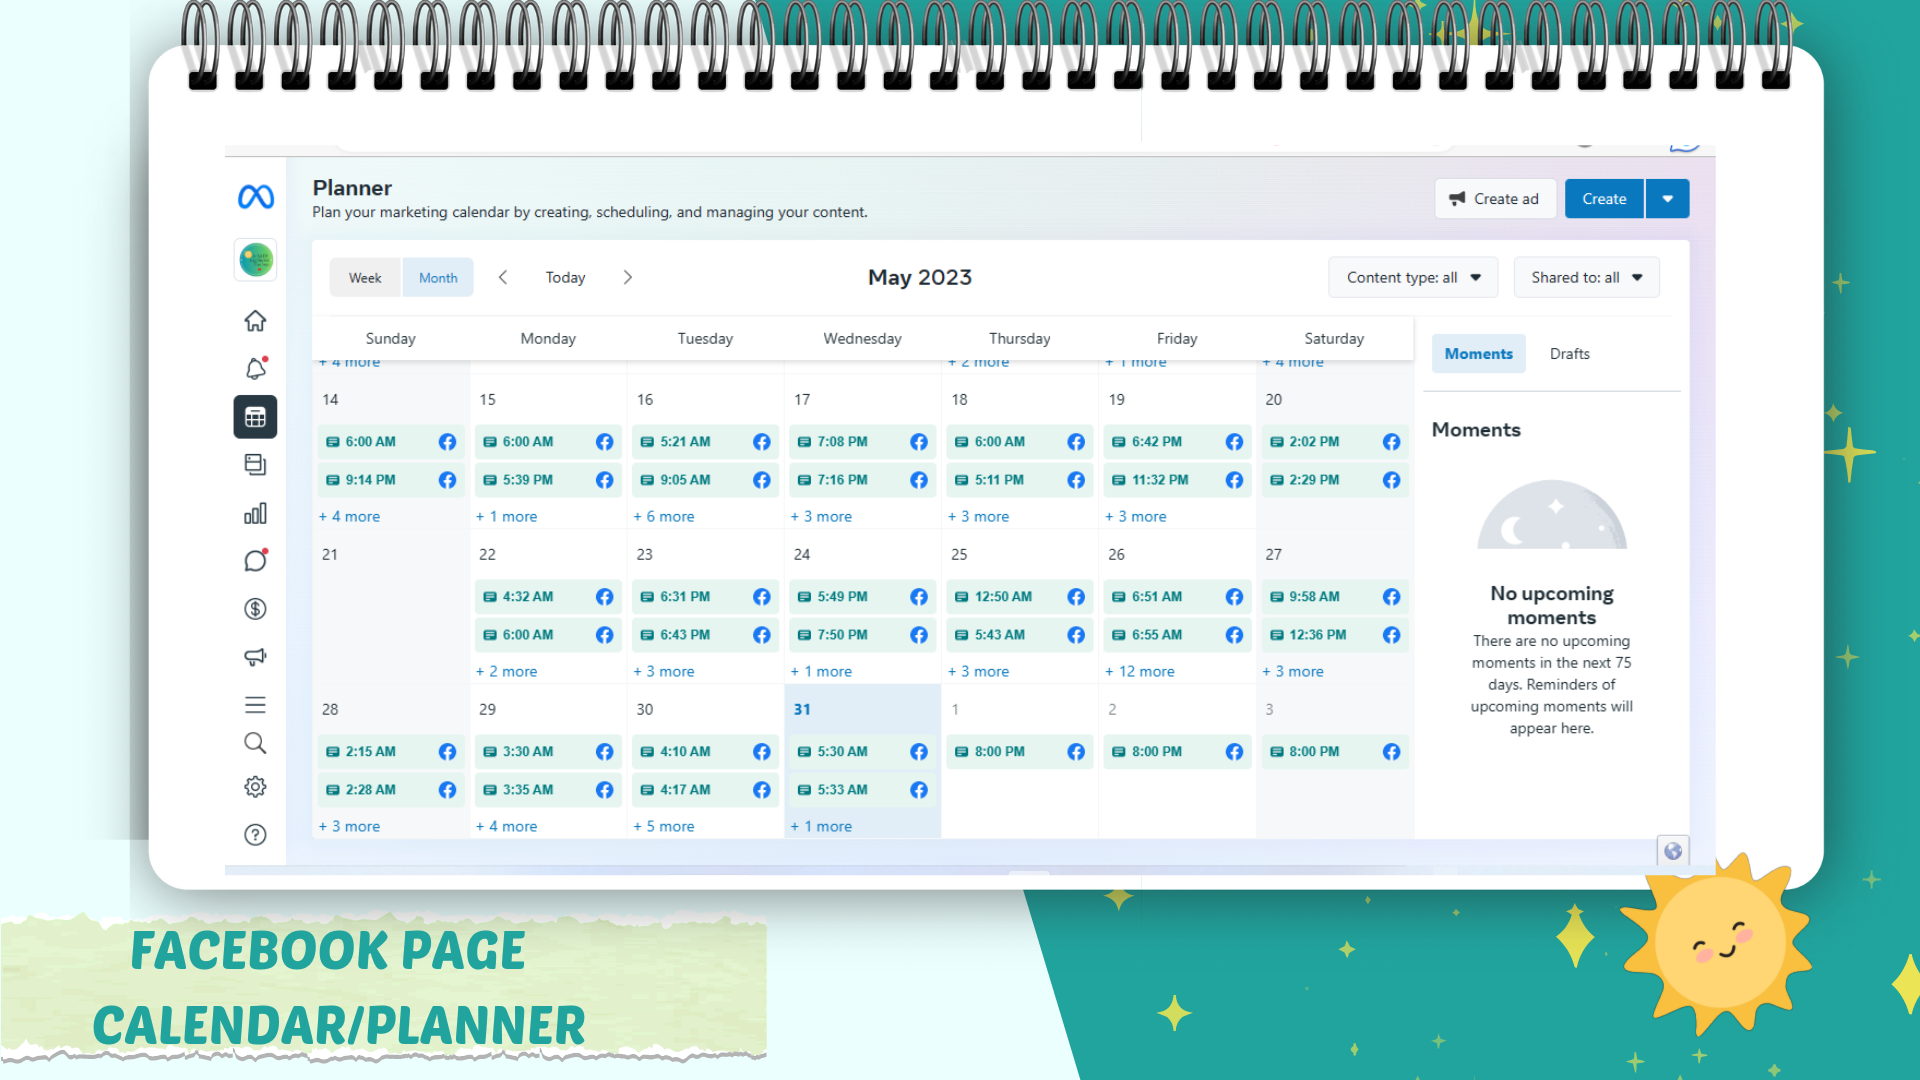Open Inbox chat bubble icon
The width and height of the screenshot is (1920, 1080).
click(x=255, y=561)
